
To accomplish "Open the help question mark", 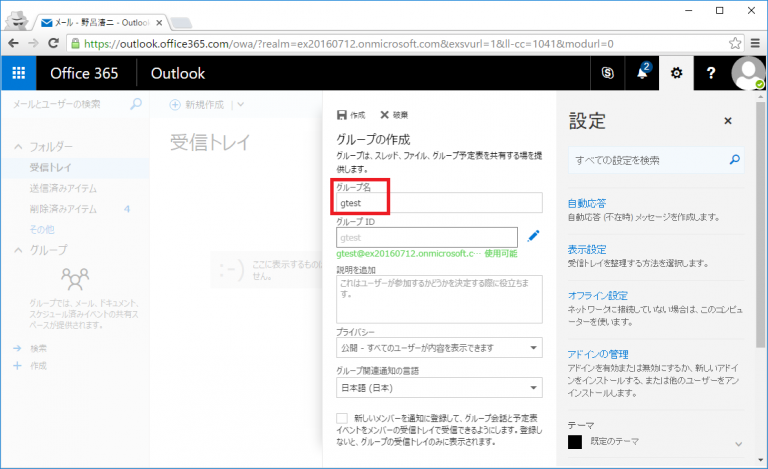I will point(711,73).
